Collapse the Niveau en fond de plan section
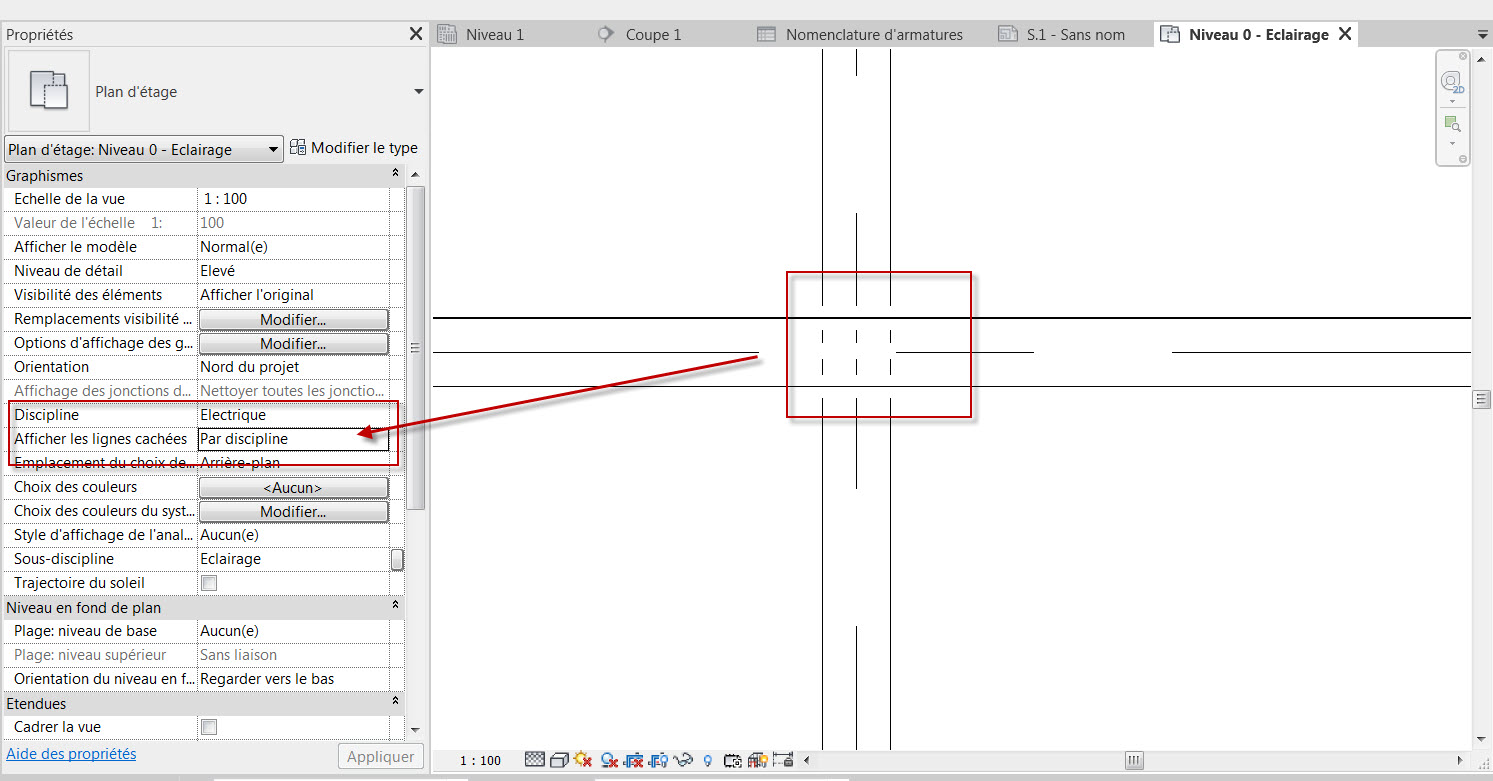Viewport: 1493px width, 781px height. pos(395,607)
